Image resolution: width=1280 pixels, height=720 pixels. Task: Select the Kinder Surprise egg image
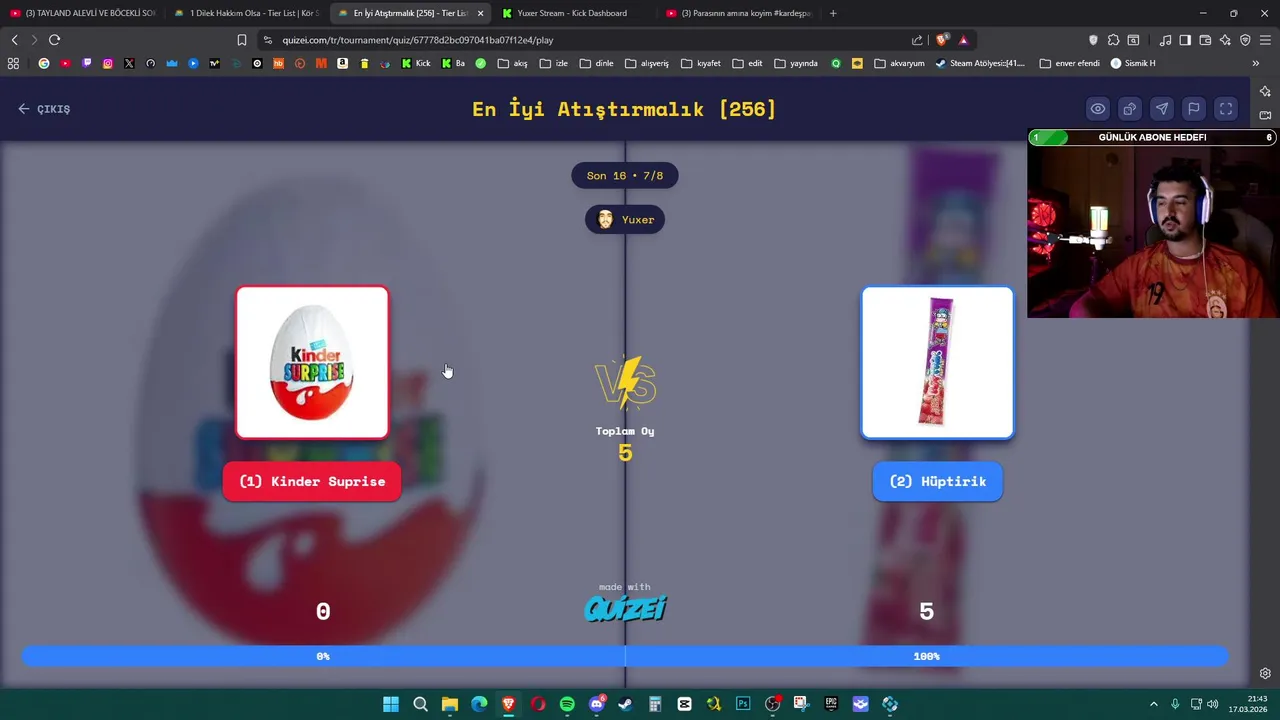point(312,363)
